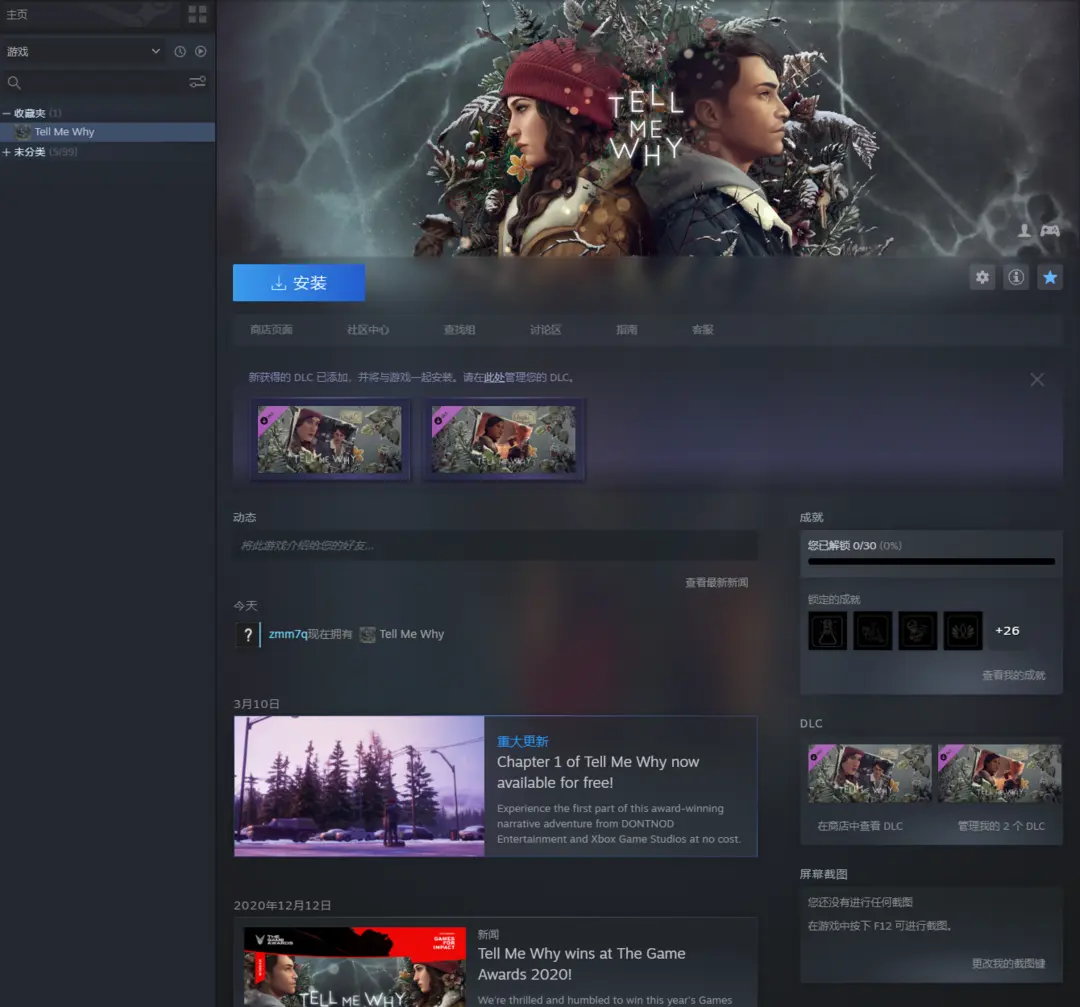Click the 重大更新 label

(523, 741)
